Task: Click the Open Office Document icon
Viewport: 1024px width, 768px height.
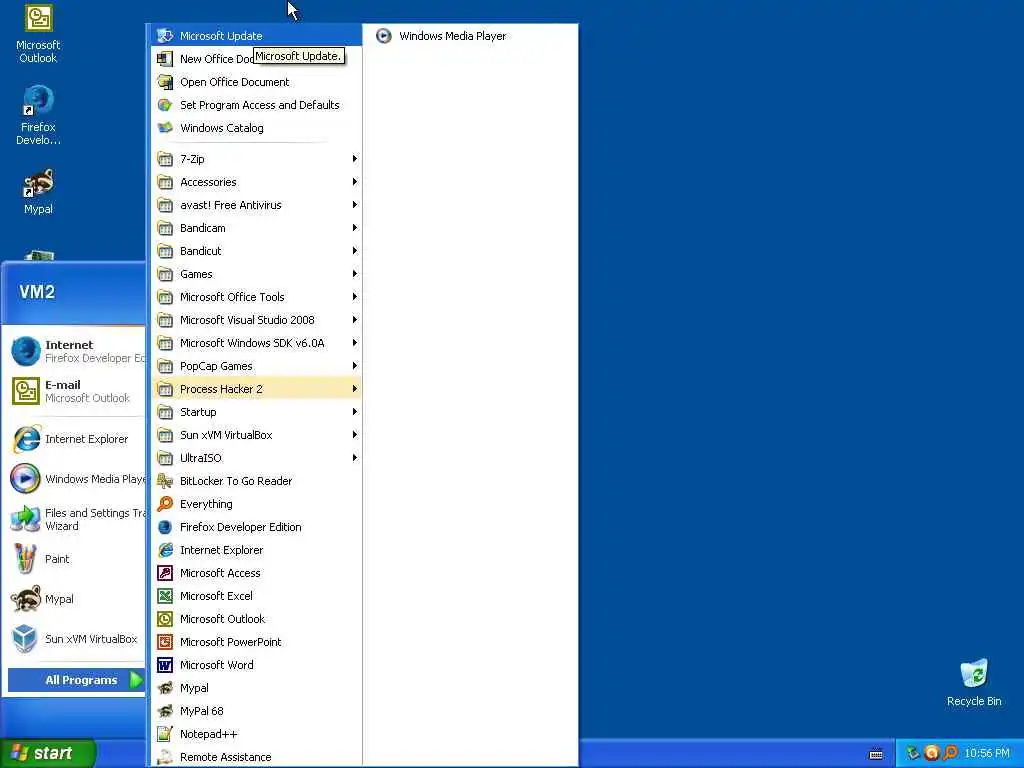Action: (165, 82)
